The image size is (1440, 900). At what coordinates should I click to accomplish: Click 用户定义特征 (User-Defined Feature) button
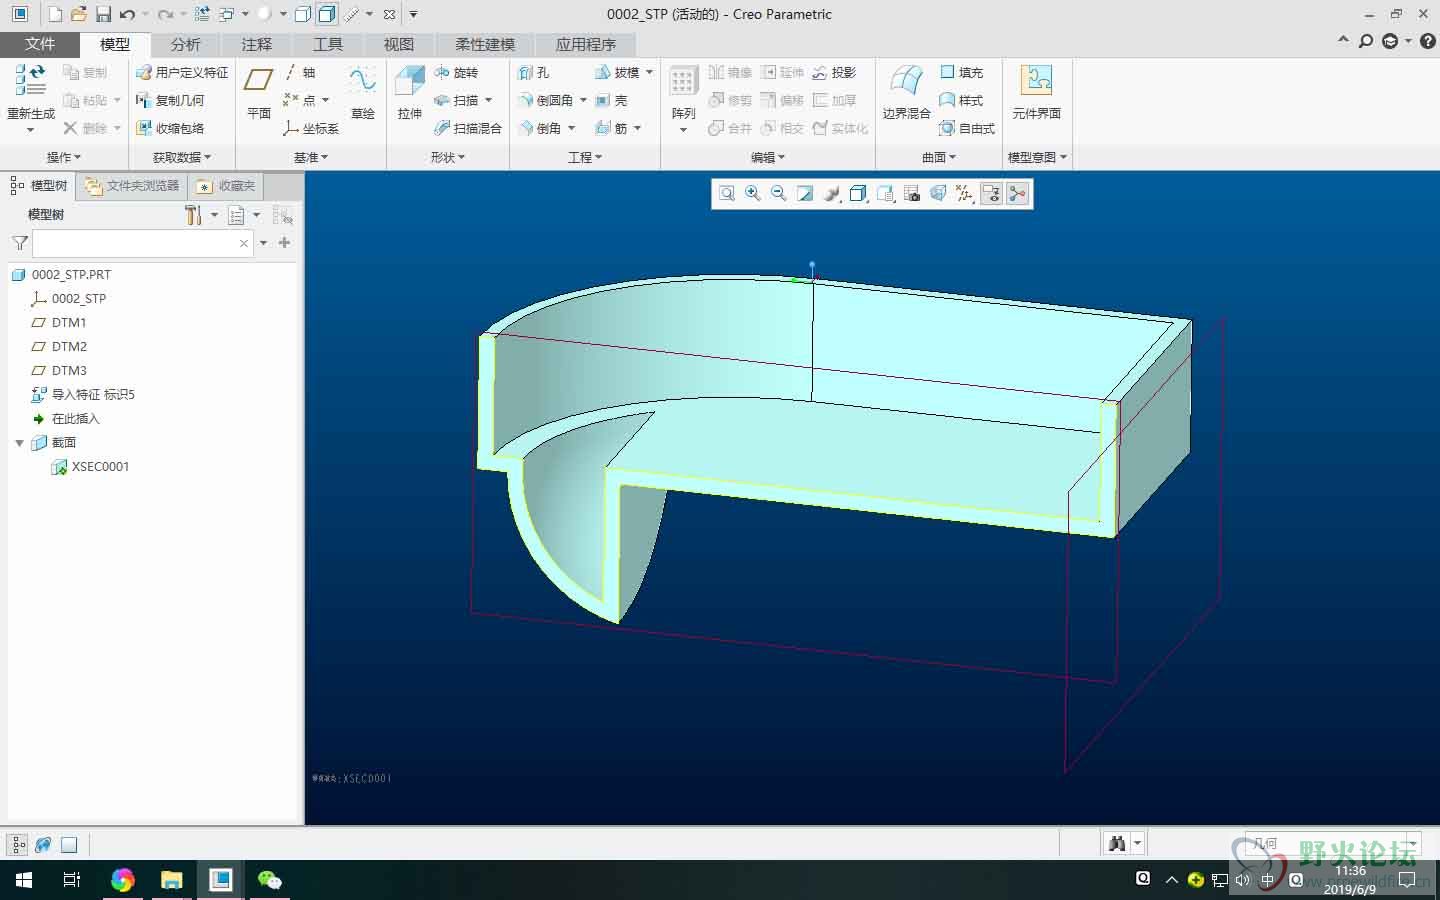point(182,72)
